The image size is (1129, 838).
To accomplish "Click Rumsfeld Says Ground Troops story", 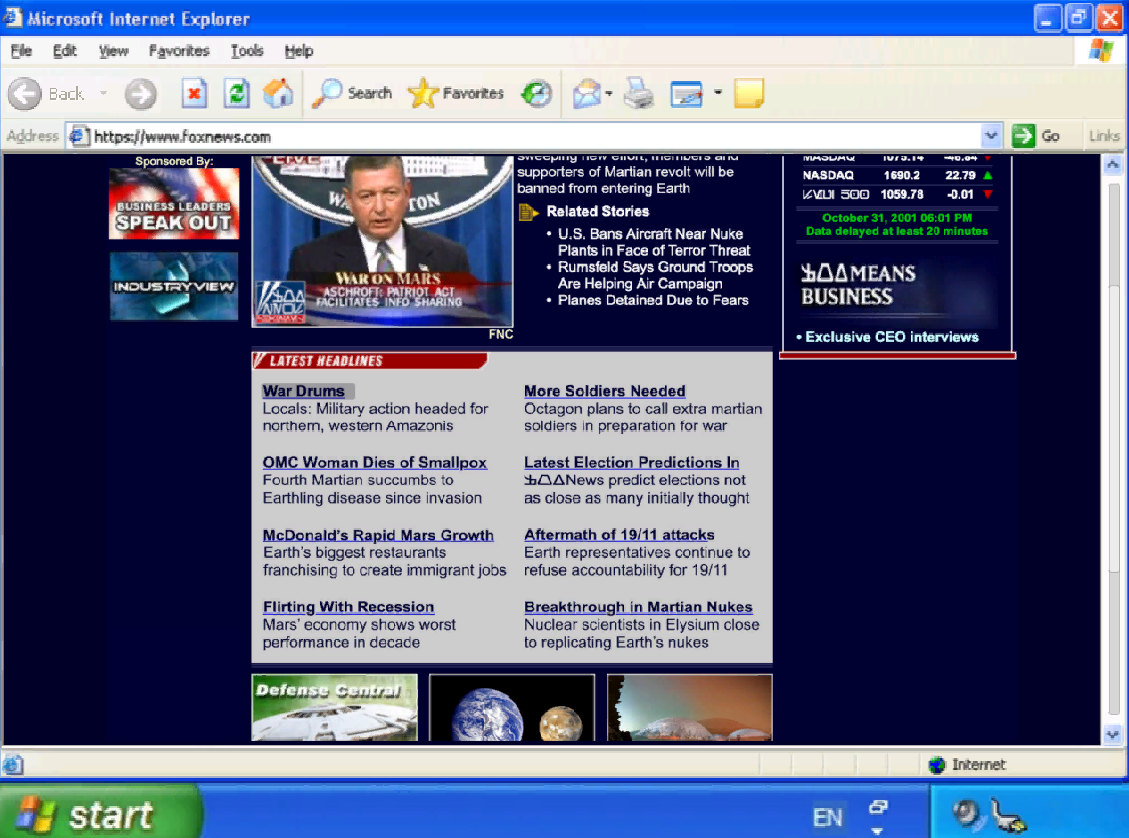I will (x=655, y=275).
